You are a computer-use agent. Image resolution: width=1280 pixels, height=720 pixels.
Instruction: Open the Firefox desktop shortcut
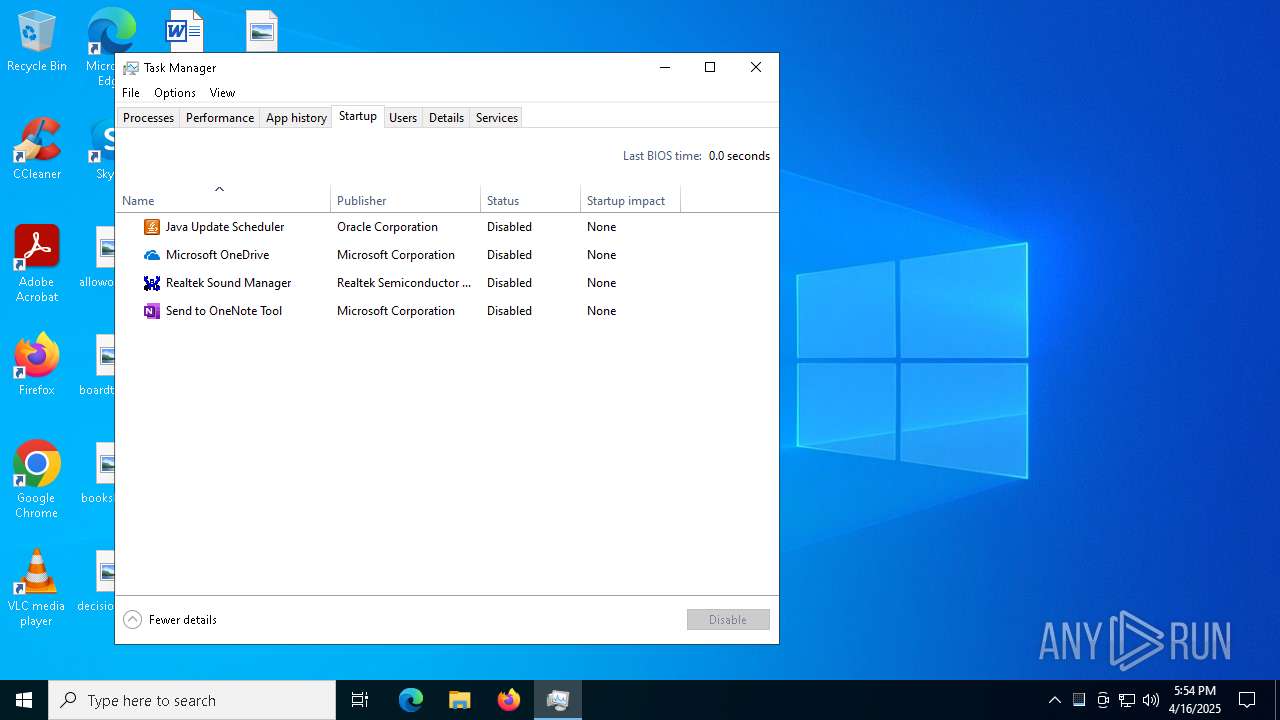tap(37, 365)
